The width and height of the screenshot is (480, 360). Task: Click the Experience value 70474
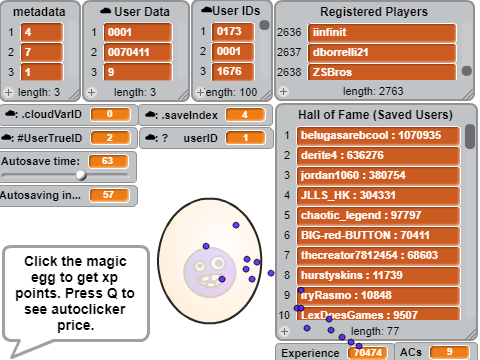(x=368, y=353)
